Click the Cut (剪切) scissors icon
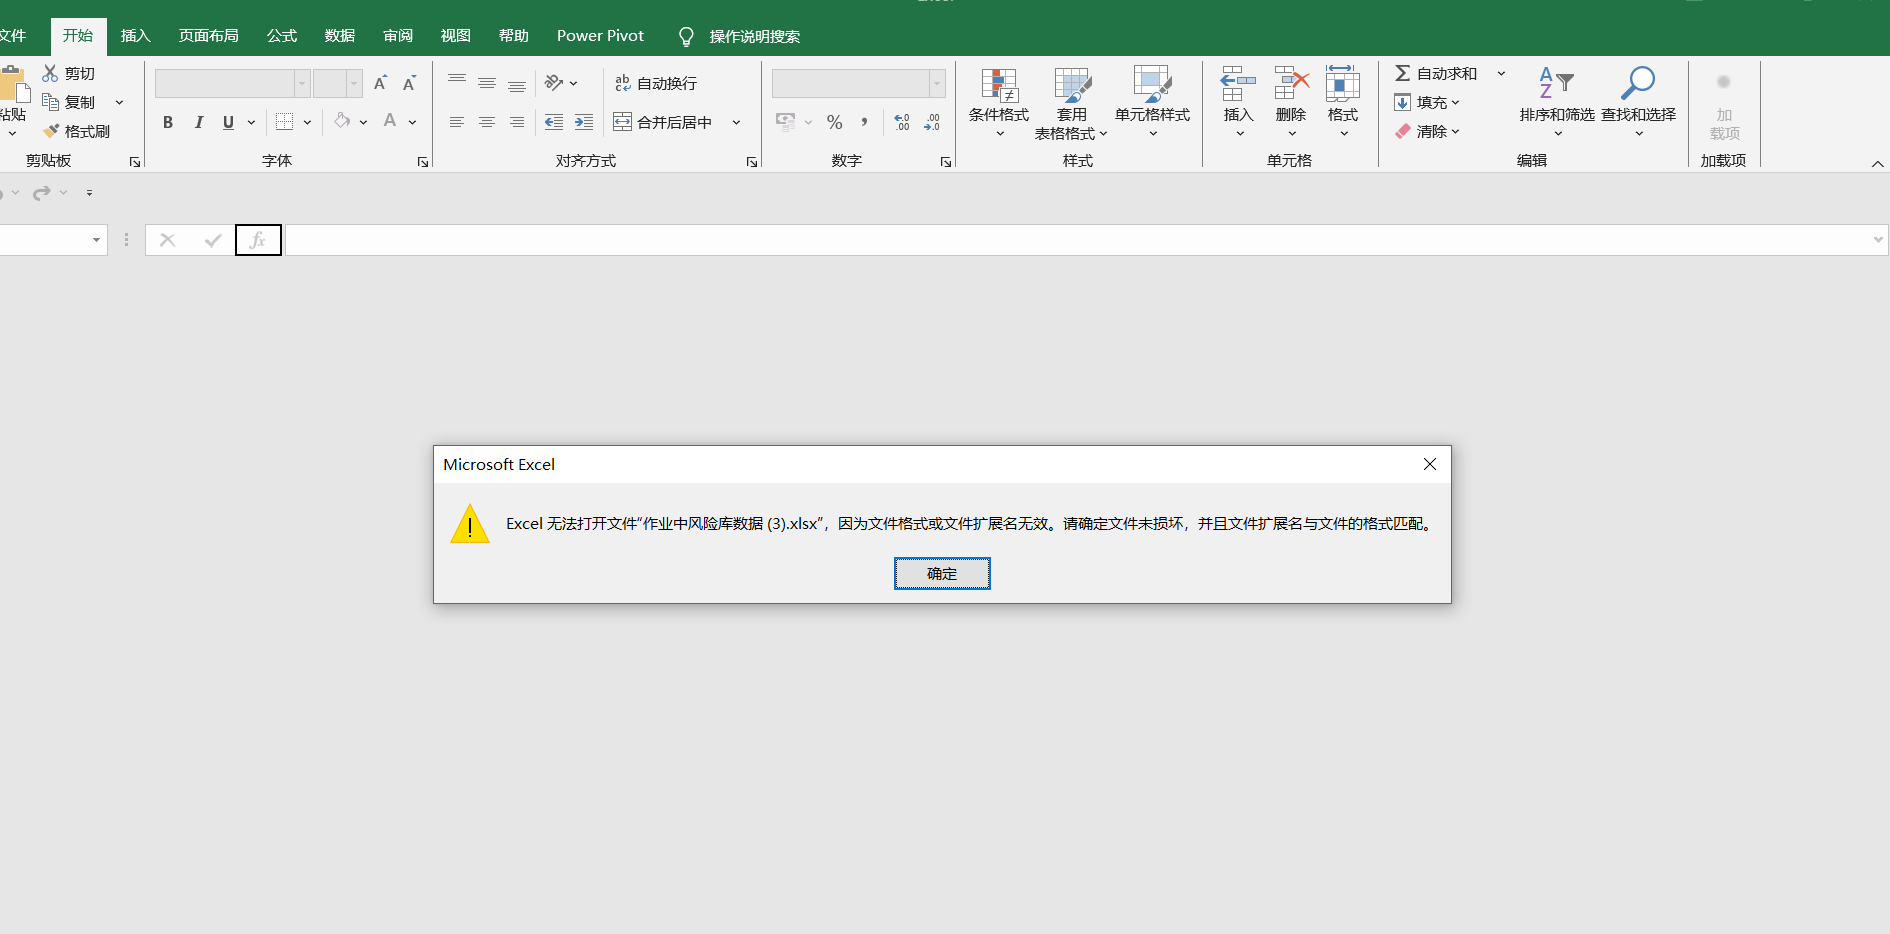The height and width of the screenshot is (934, 1890). click(x=50, y=73)
